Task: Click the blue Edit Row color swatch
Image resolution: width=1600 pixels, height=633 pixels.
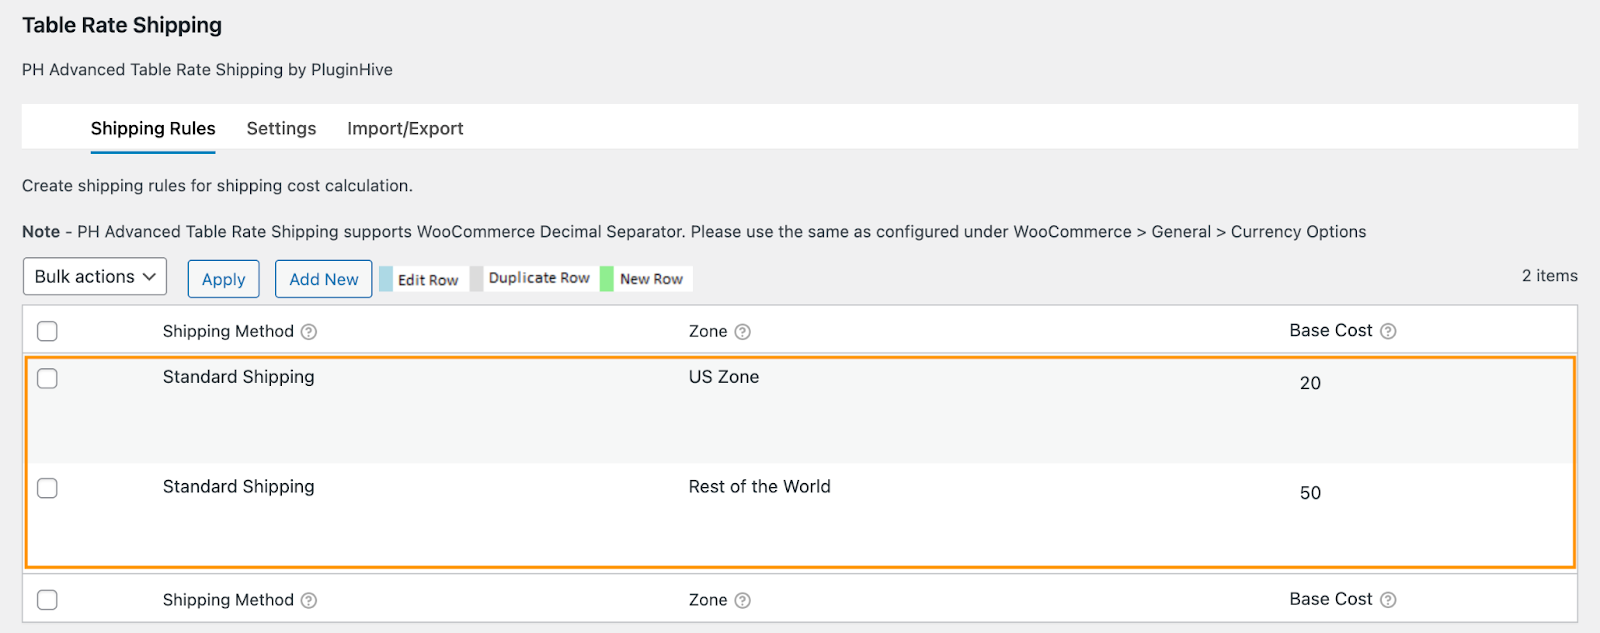Action: tap(386, 279)
